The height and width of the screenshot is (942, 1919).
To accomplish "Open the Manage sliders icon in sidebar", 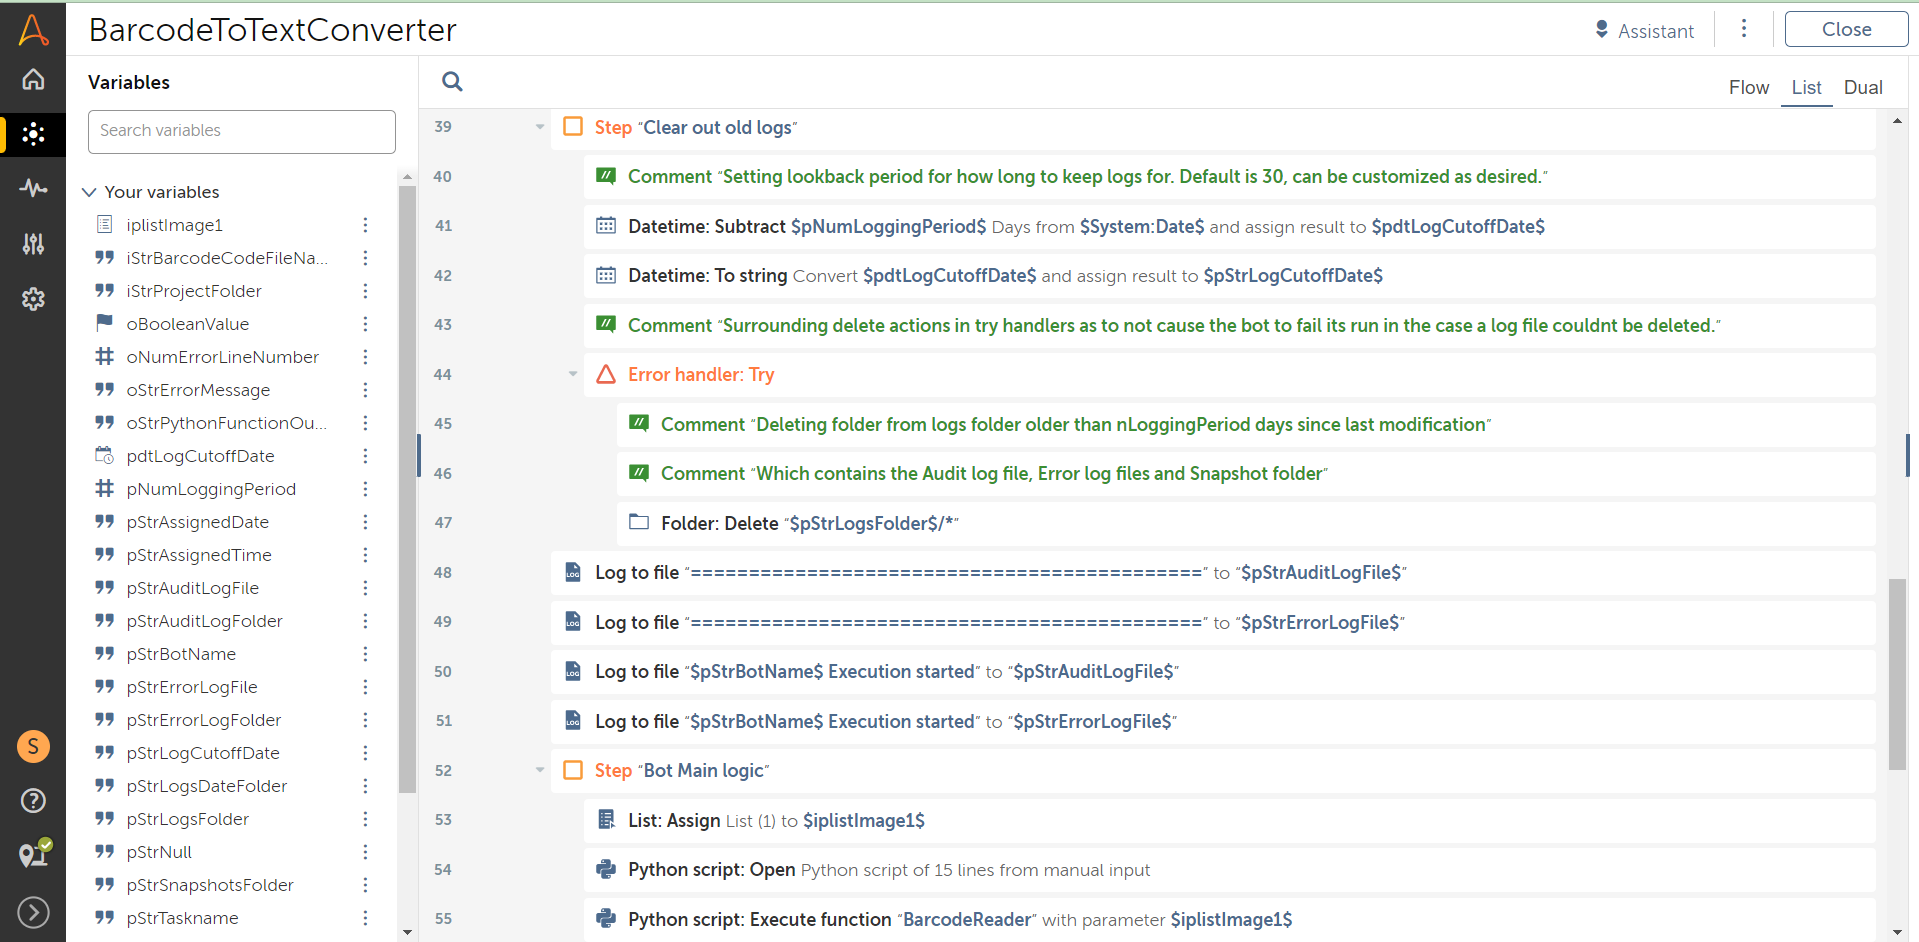I will [x=33, y=243].
